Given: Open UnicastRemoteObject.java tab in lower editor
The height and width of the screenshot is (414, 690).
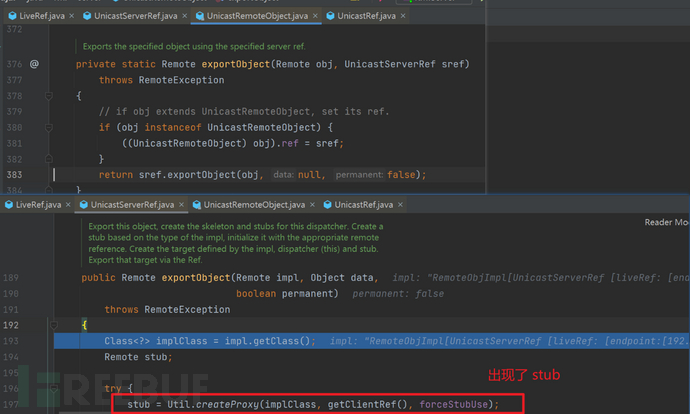Looking at the screenshot, I should pyautogui.click(x=254, y=205).
